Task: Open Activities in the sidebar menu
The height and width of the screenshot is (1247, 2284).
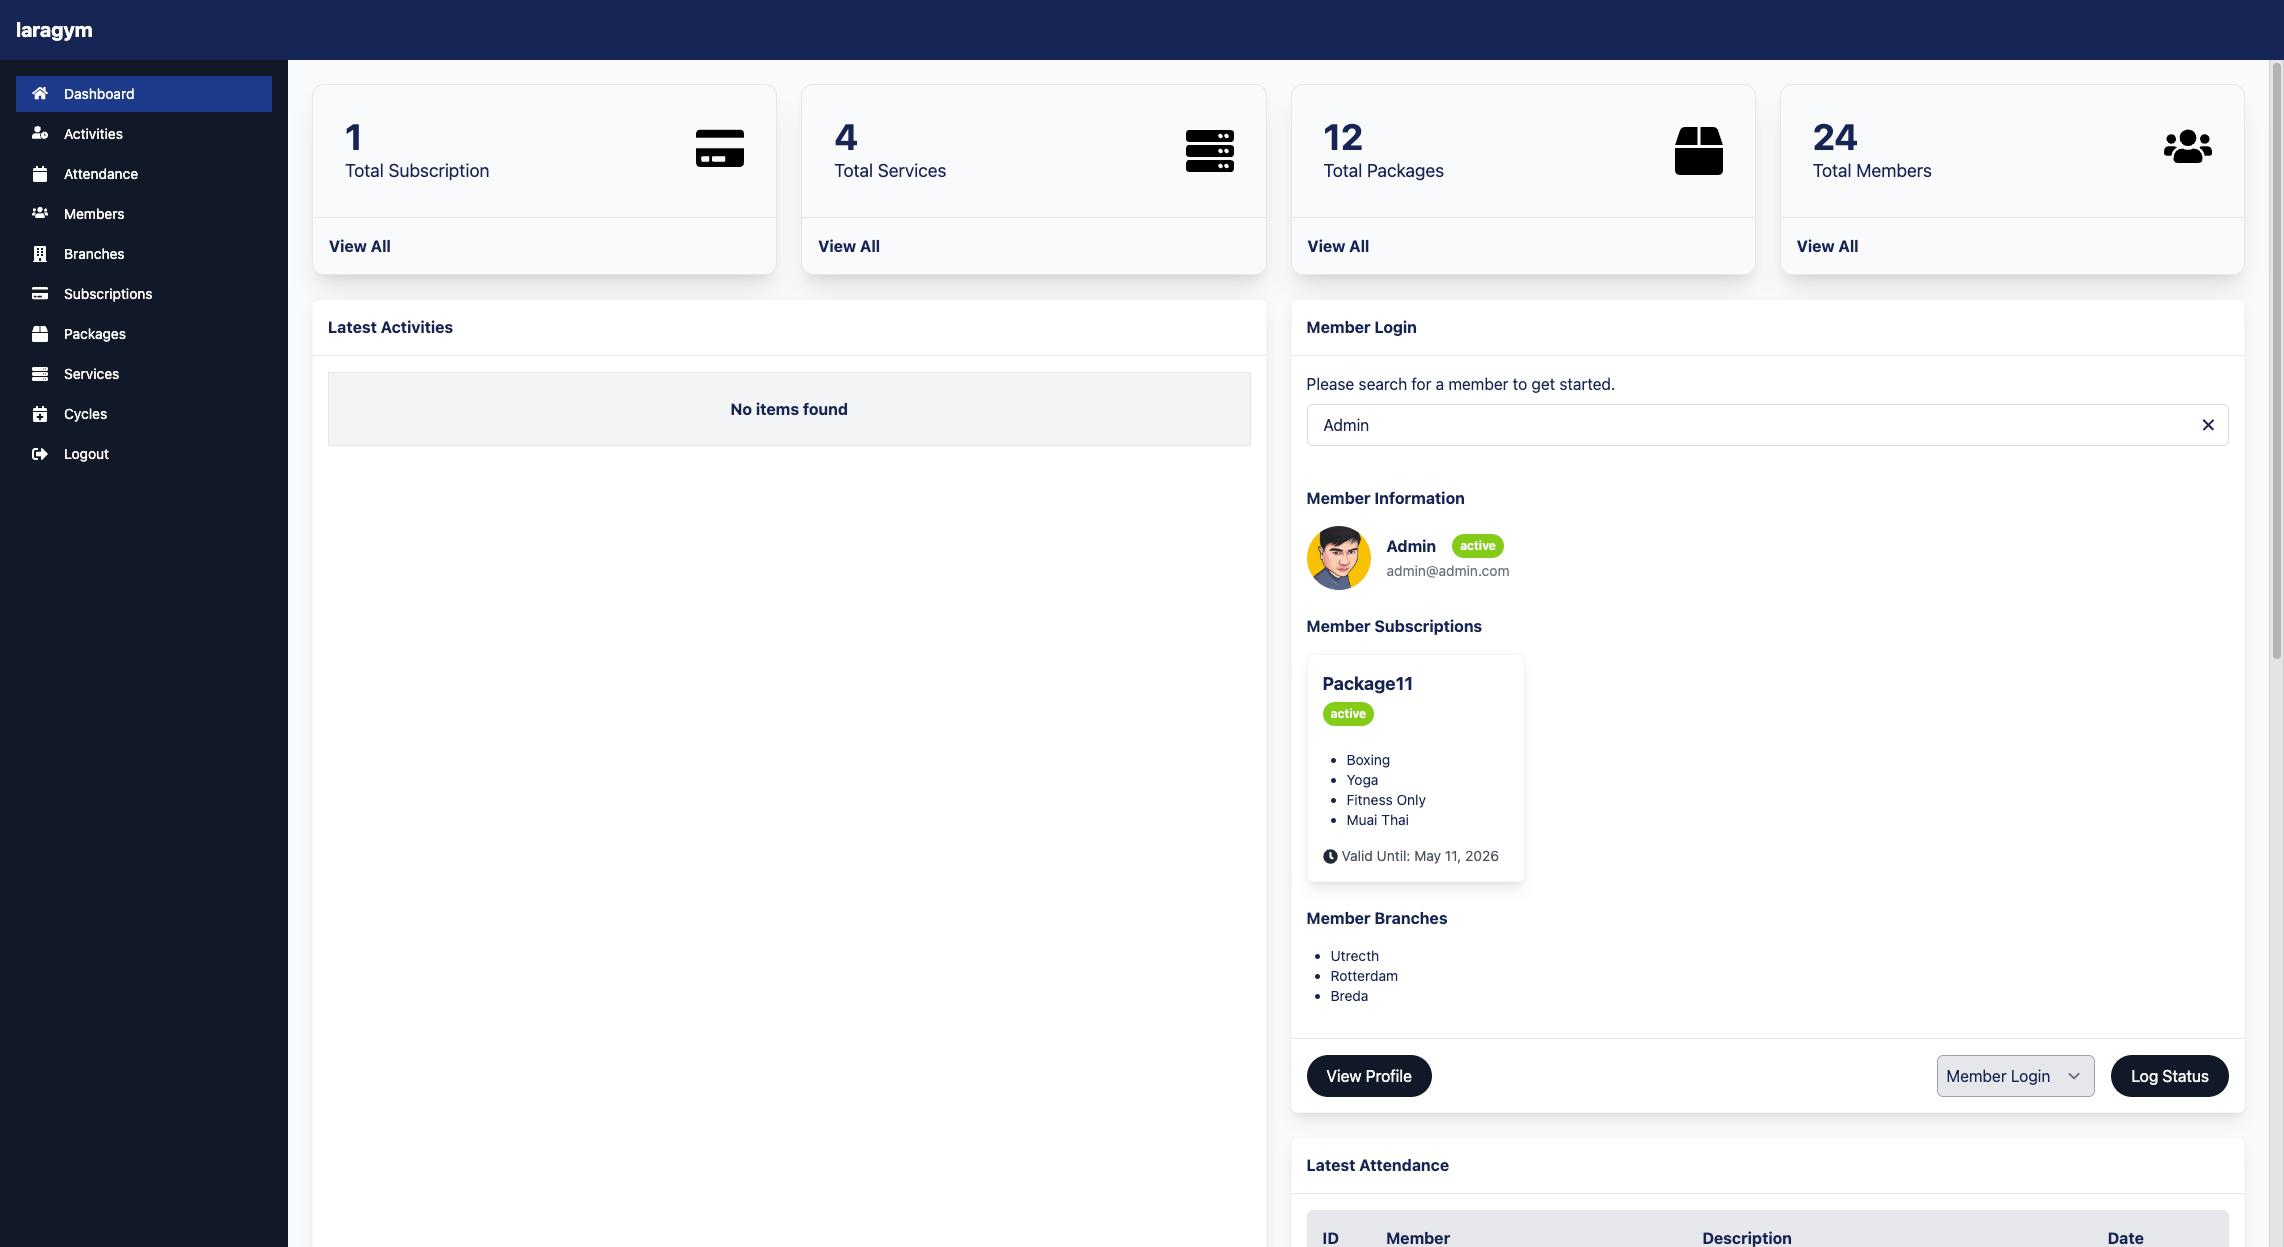Action: (x=93, y=134)
